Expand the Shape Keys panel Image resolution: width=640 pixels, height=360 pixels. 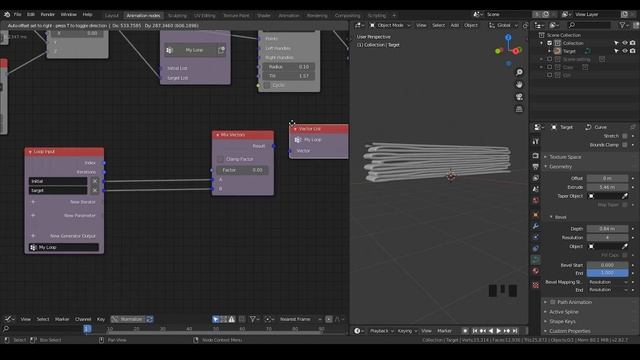[562, 322]
